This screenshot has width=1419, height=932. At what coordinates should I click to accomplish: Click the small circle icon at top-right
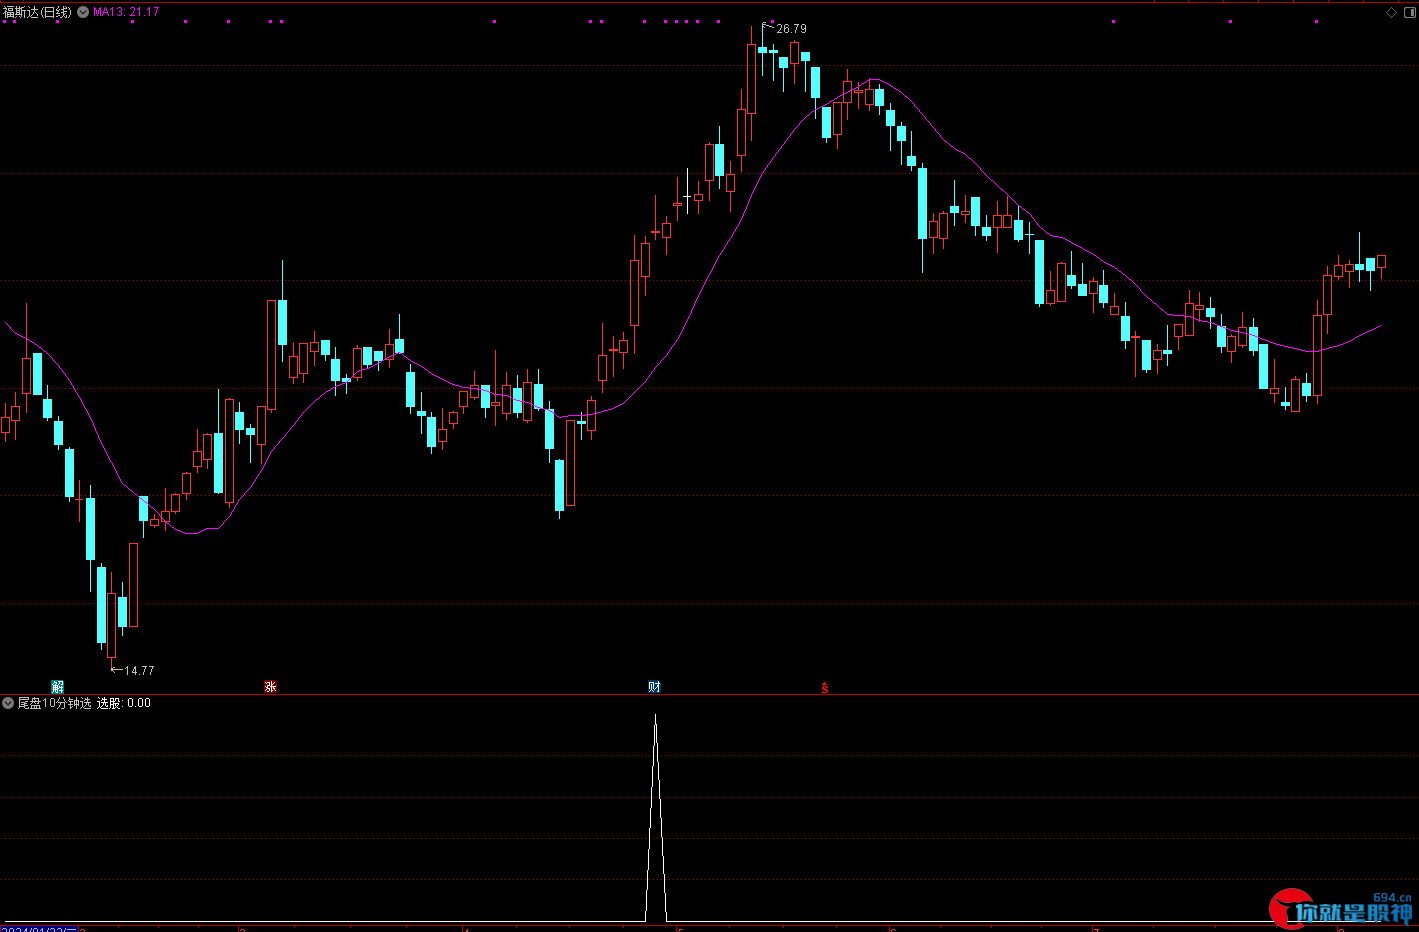tap(1408, 12)
